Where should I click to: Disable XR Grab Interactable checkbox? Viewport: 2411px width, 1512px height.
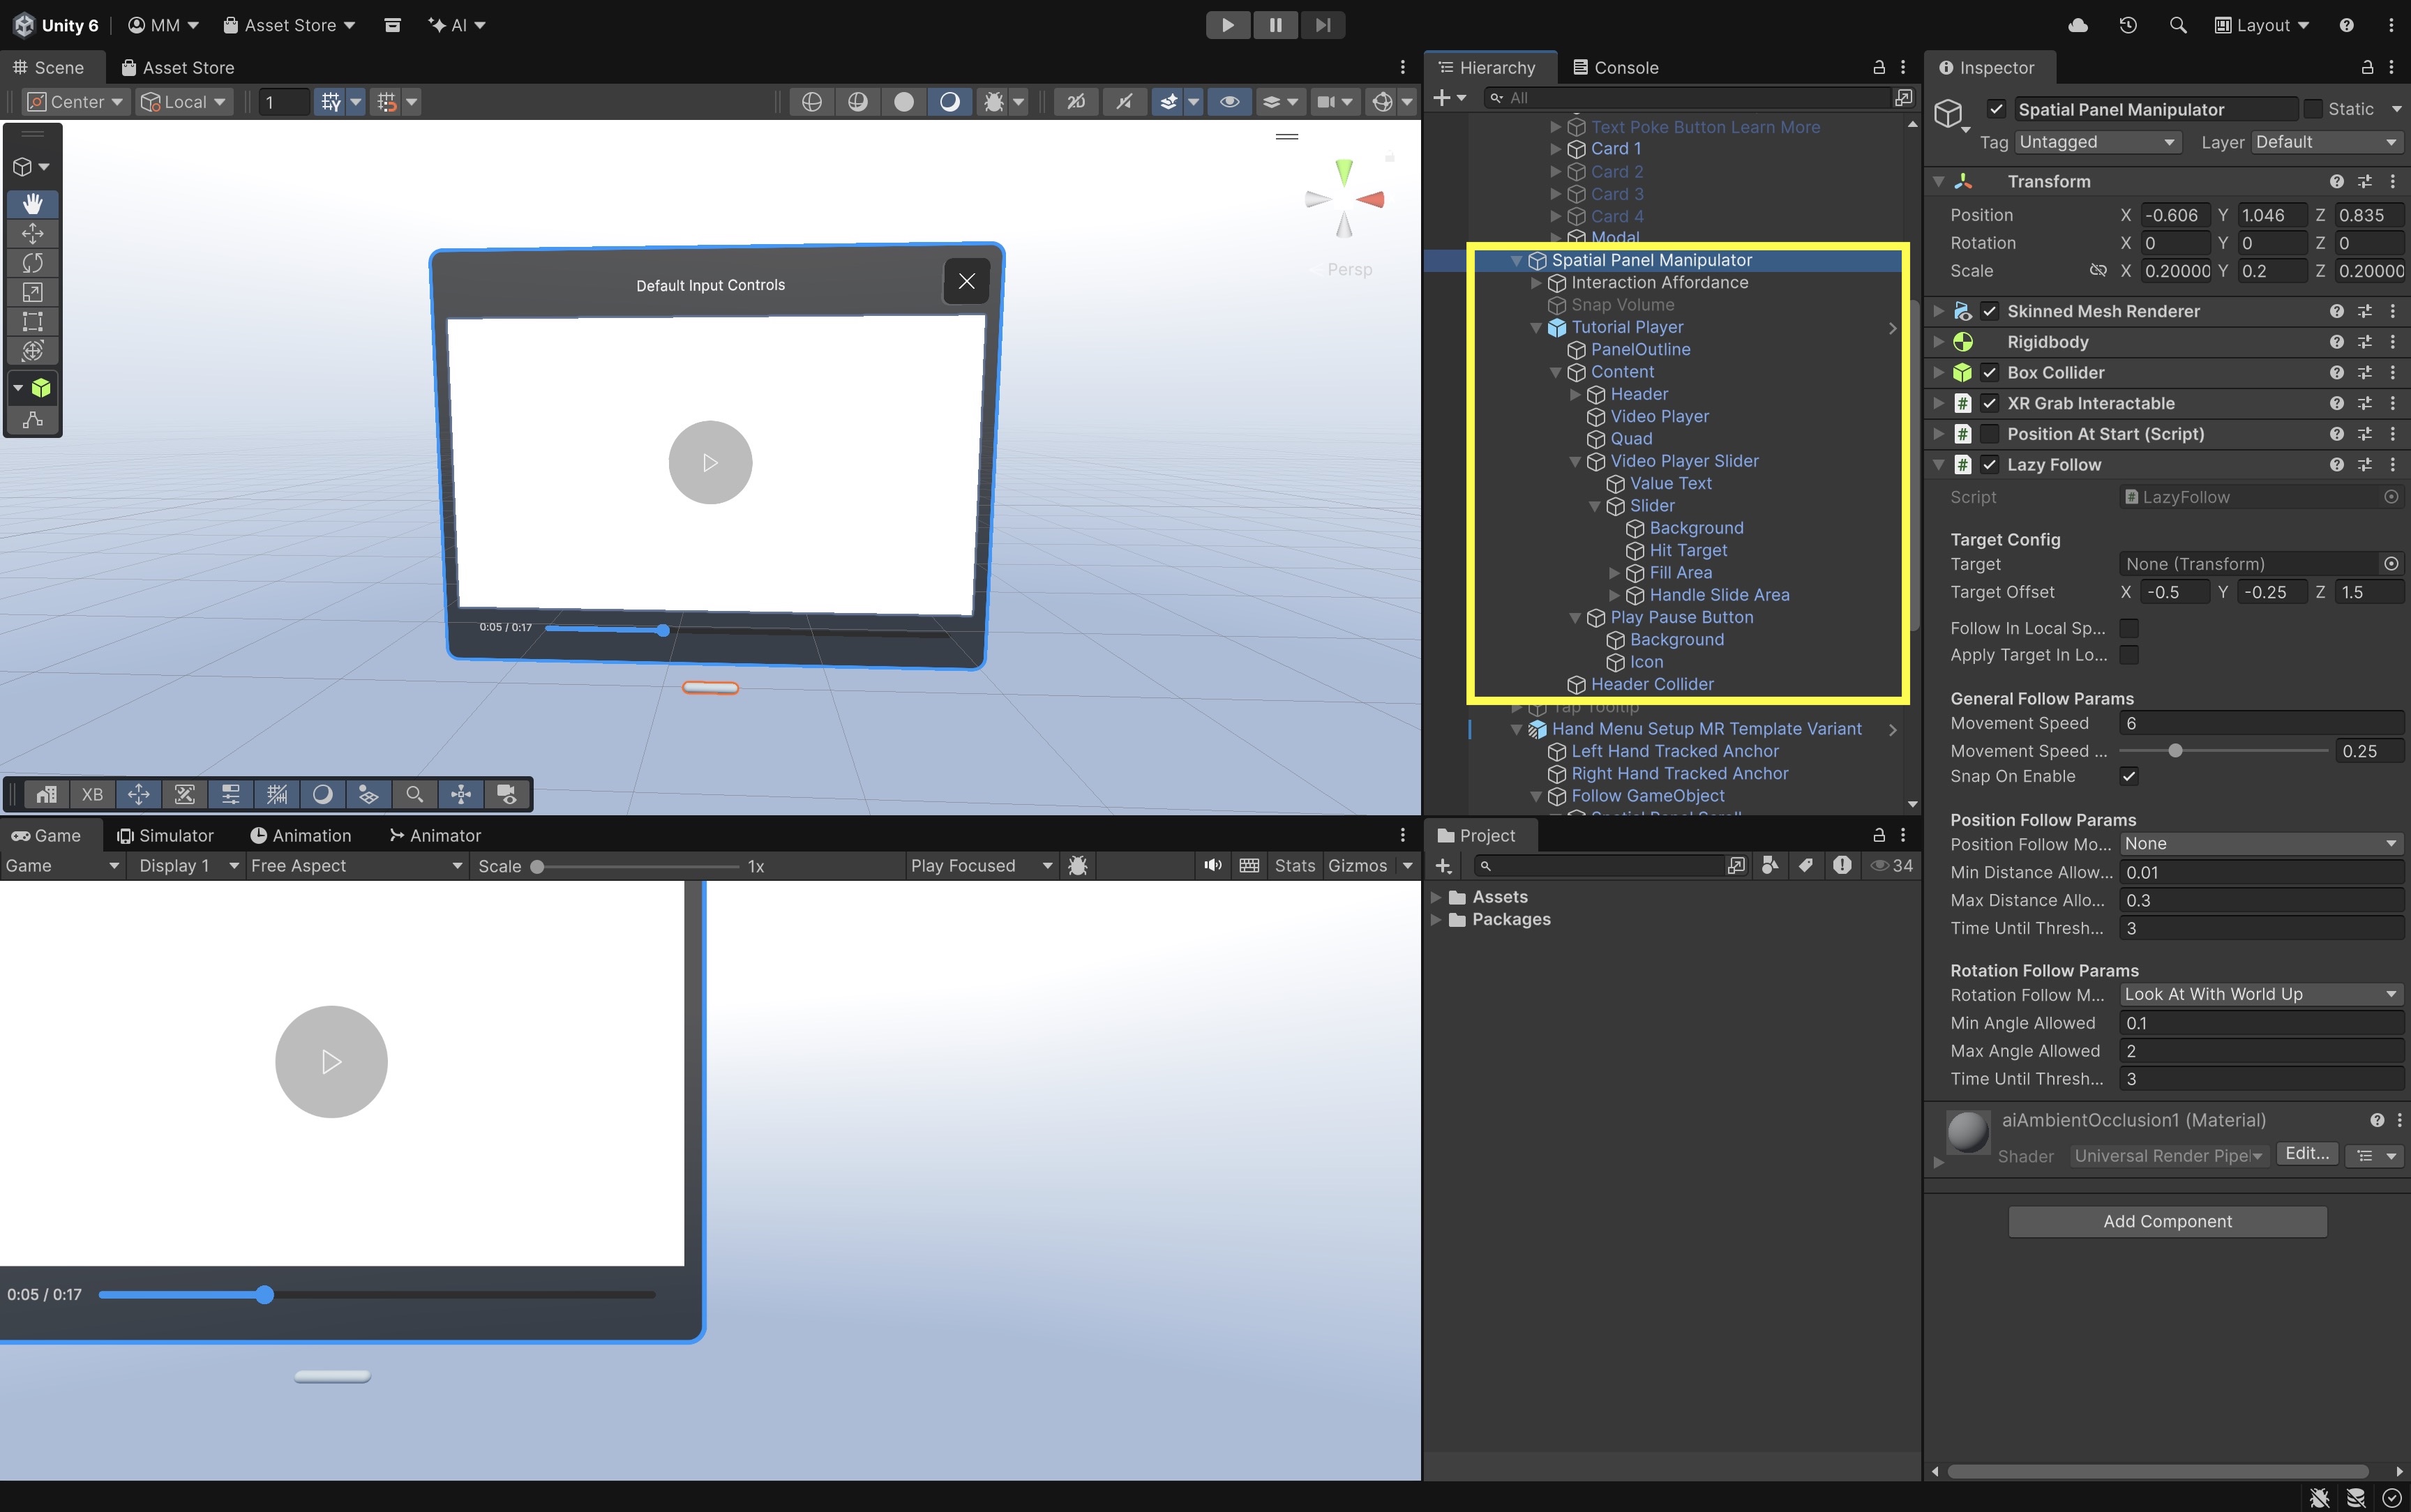1990,403
